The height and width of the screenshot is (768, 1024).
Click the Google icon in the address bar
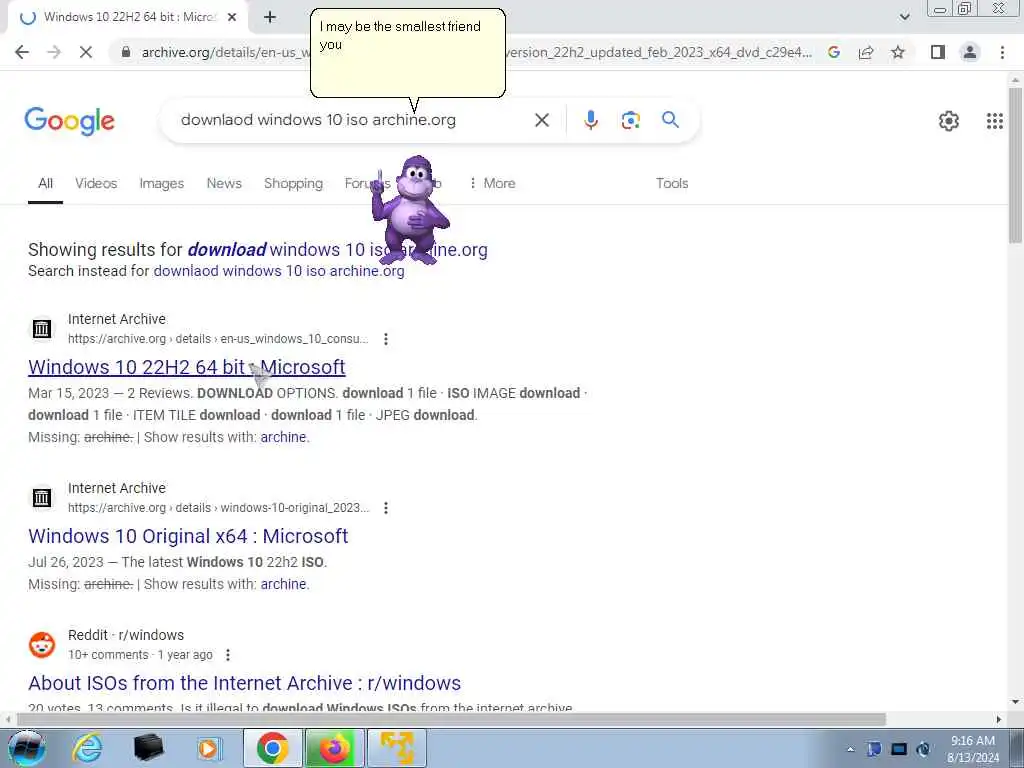click(x=834, y=52)
